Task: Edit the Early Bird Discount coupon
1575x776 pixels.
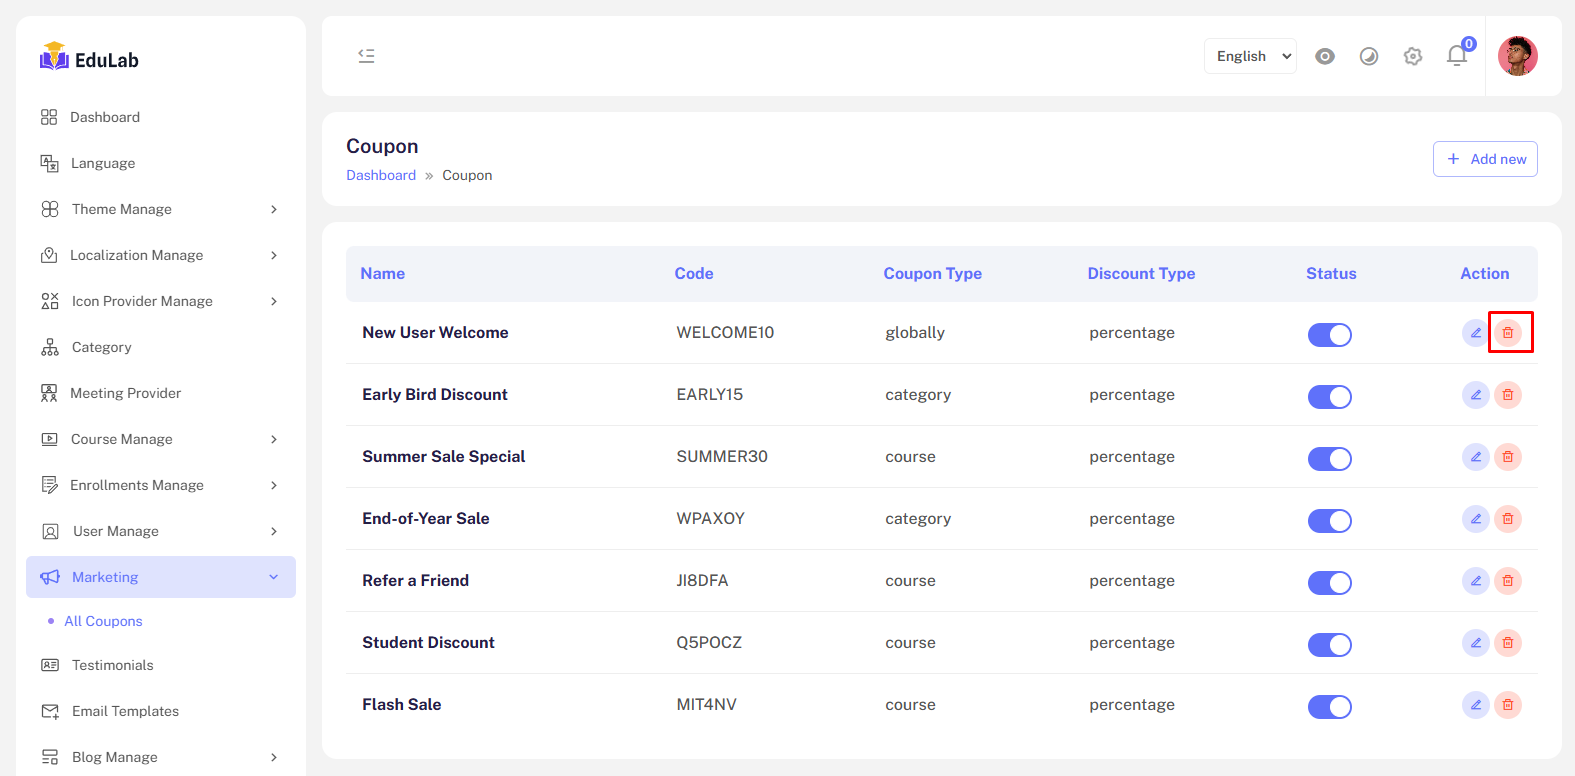Action: coord(1475,395)
